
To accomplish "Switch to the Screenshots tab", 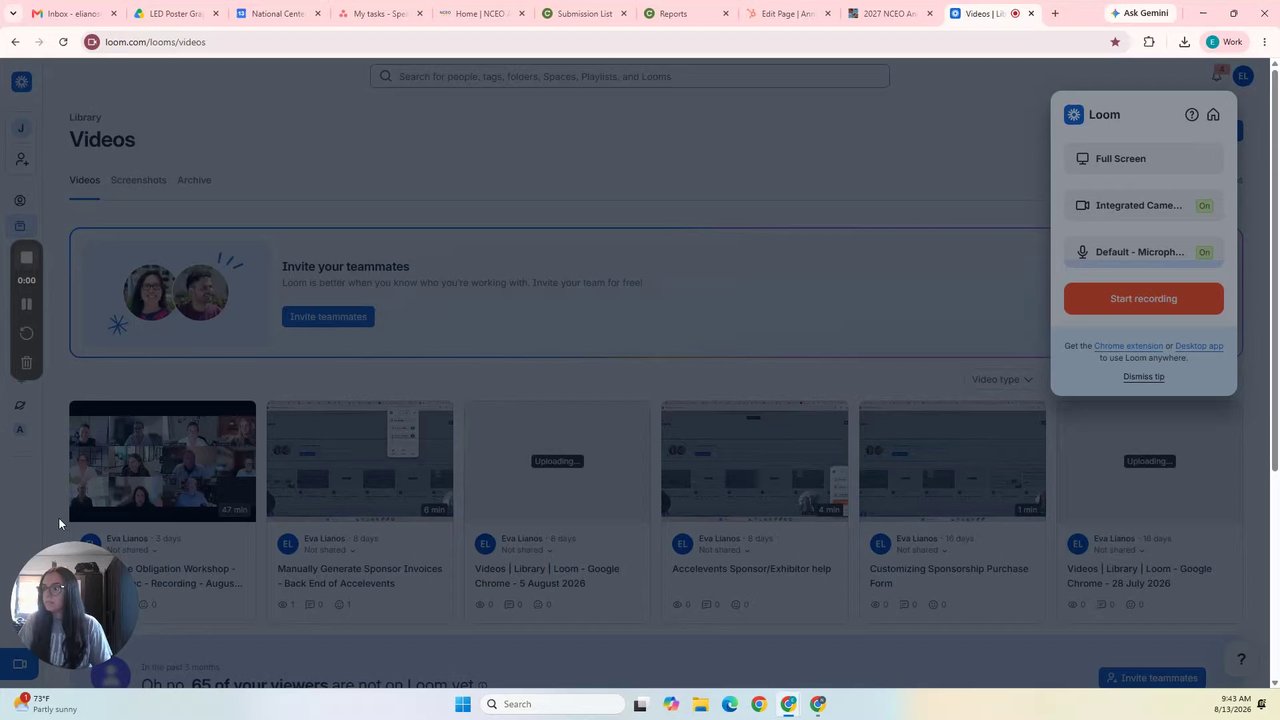I will [x=138, y=180].
